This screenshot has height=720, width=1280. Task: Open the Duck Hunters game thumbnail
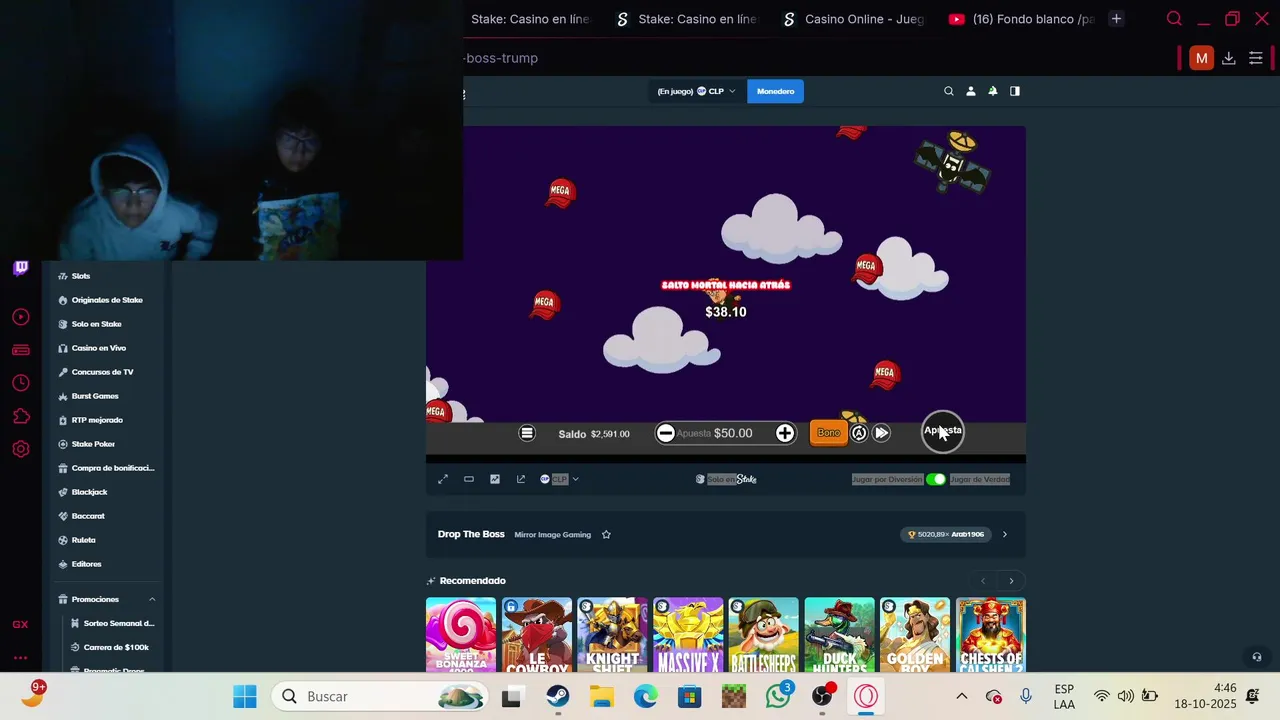840,635
